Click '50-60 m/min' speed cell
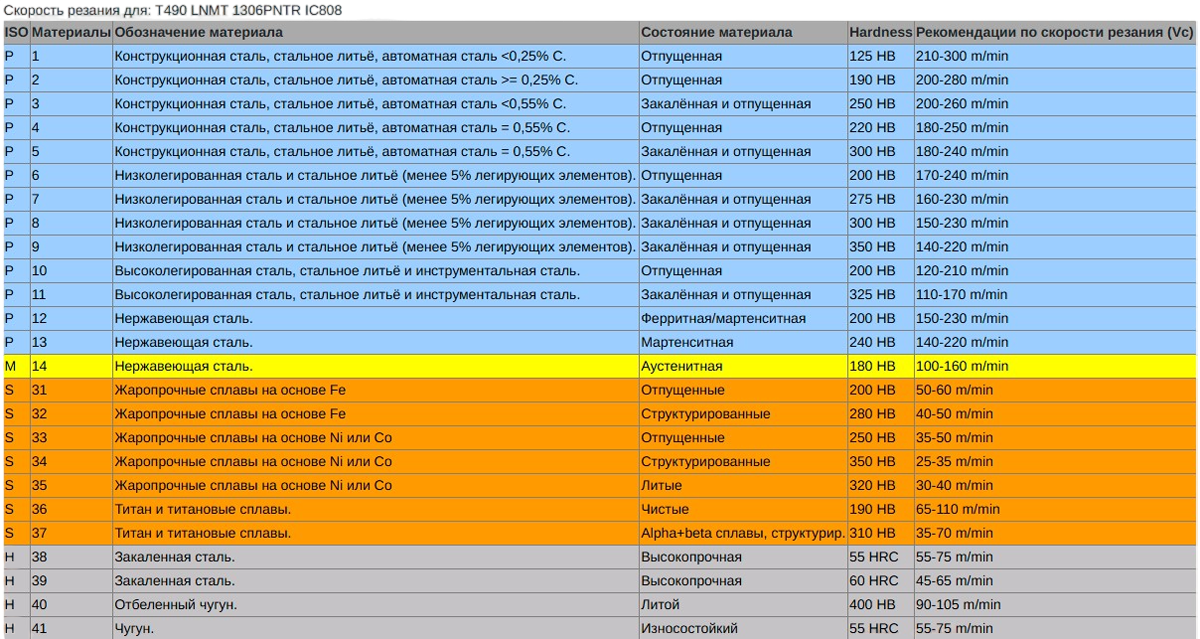The height and width of the screenshot is (639, 1200). pyautogui.click(x=1055, y=390)
